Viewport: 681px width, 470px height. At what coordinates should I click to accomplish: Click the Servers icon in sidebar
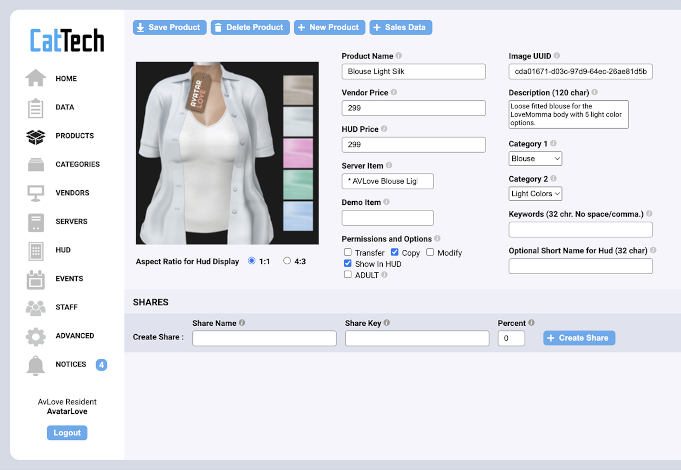coord(36,222)
